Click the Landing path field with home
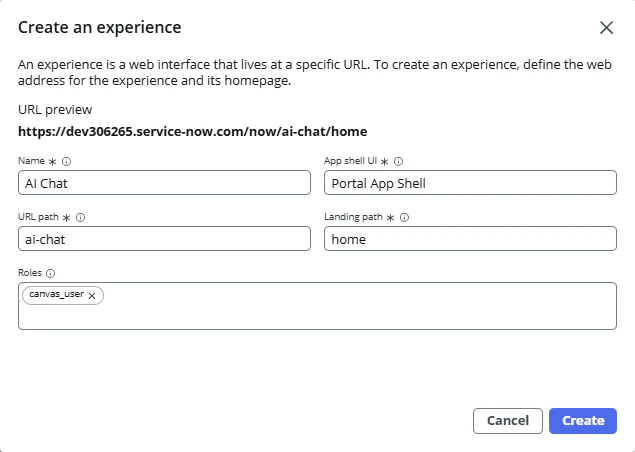This screenshot has height=452, width=635. tap(470, 239)
